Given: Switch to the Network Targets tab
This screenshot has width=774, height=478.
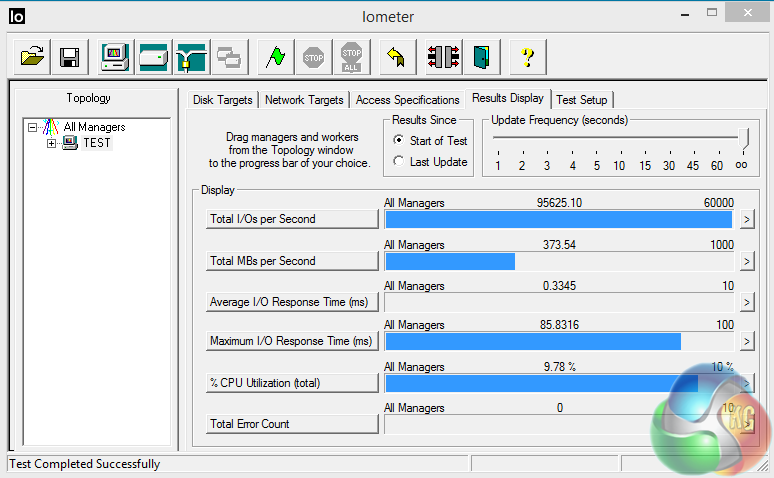Looking at the screenshot, I should 304,100.
